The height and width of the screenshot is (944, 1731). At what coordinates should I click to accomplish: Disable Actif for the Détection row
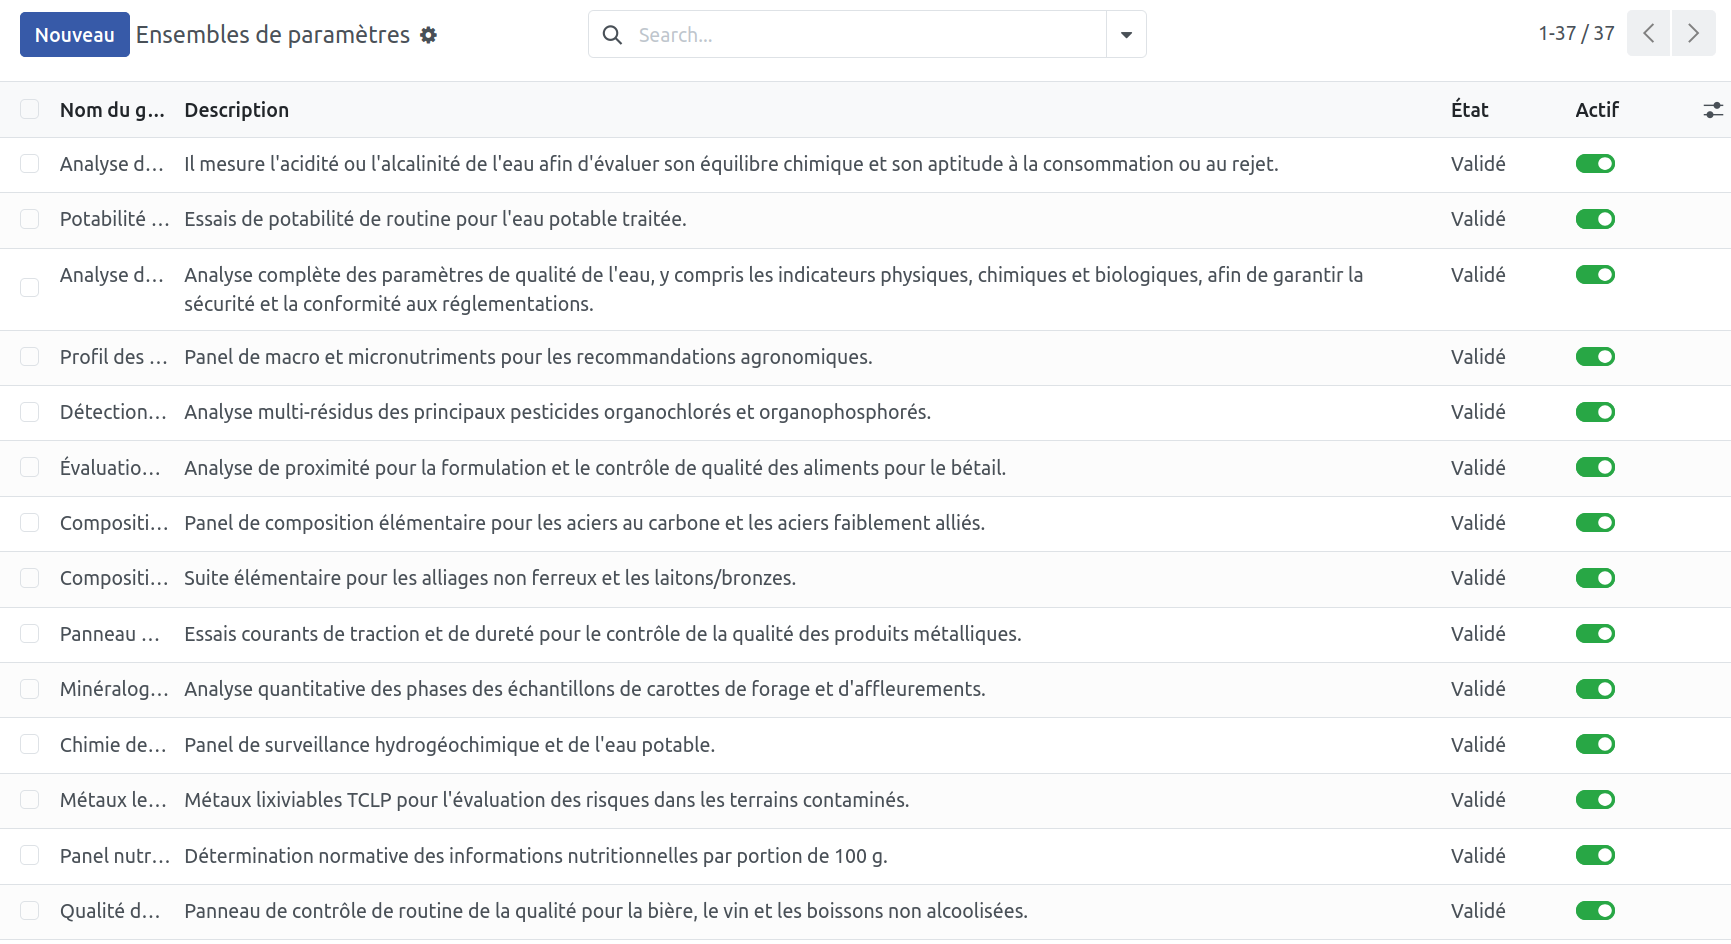pos(1595,412)
